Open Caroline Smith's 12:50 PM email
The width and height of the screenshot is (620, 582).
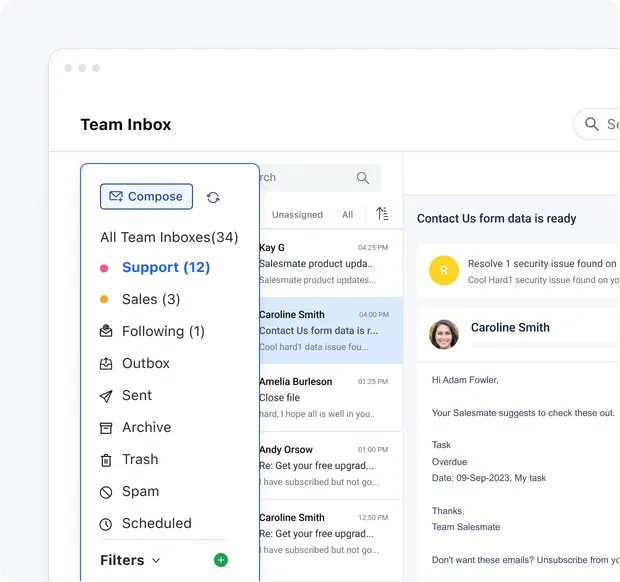(x=331, y=534)
